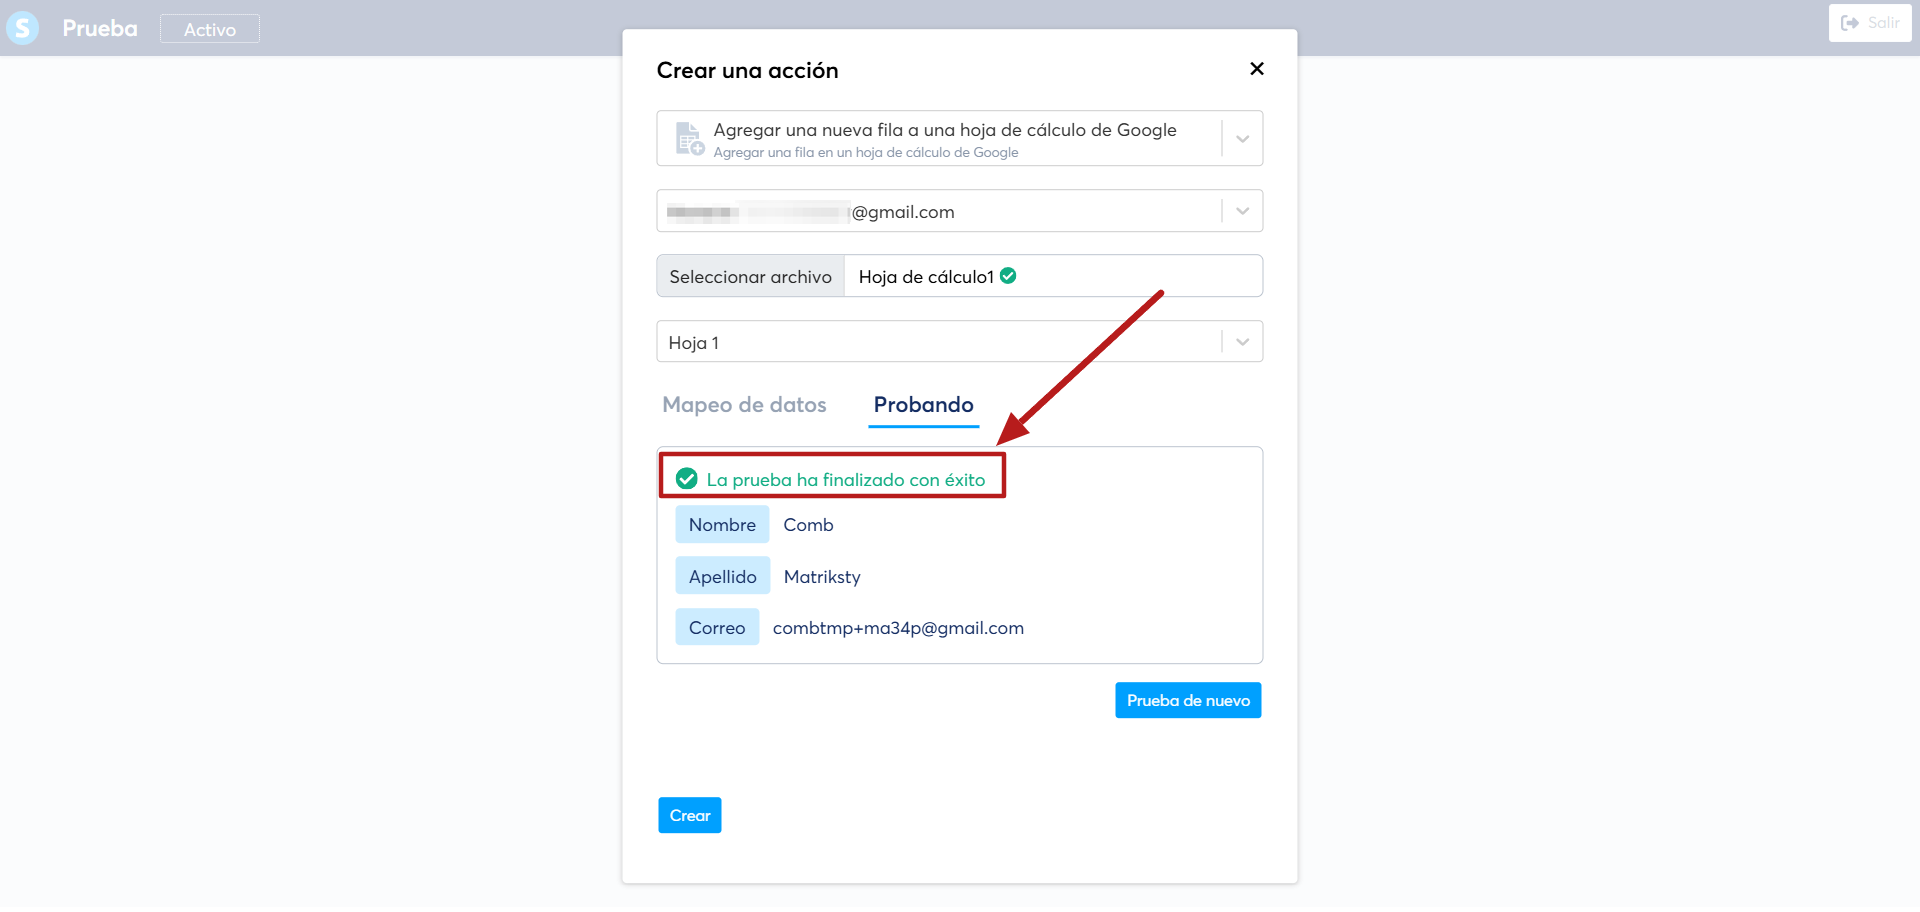
Task: Click the green verified checkmark next to Hoja de cálculo1
Action: click(1008, 276)
